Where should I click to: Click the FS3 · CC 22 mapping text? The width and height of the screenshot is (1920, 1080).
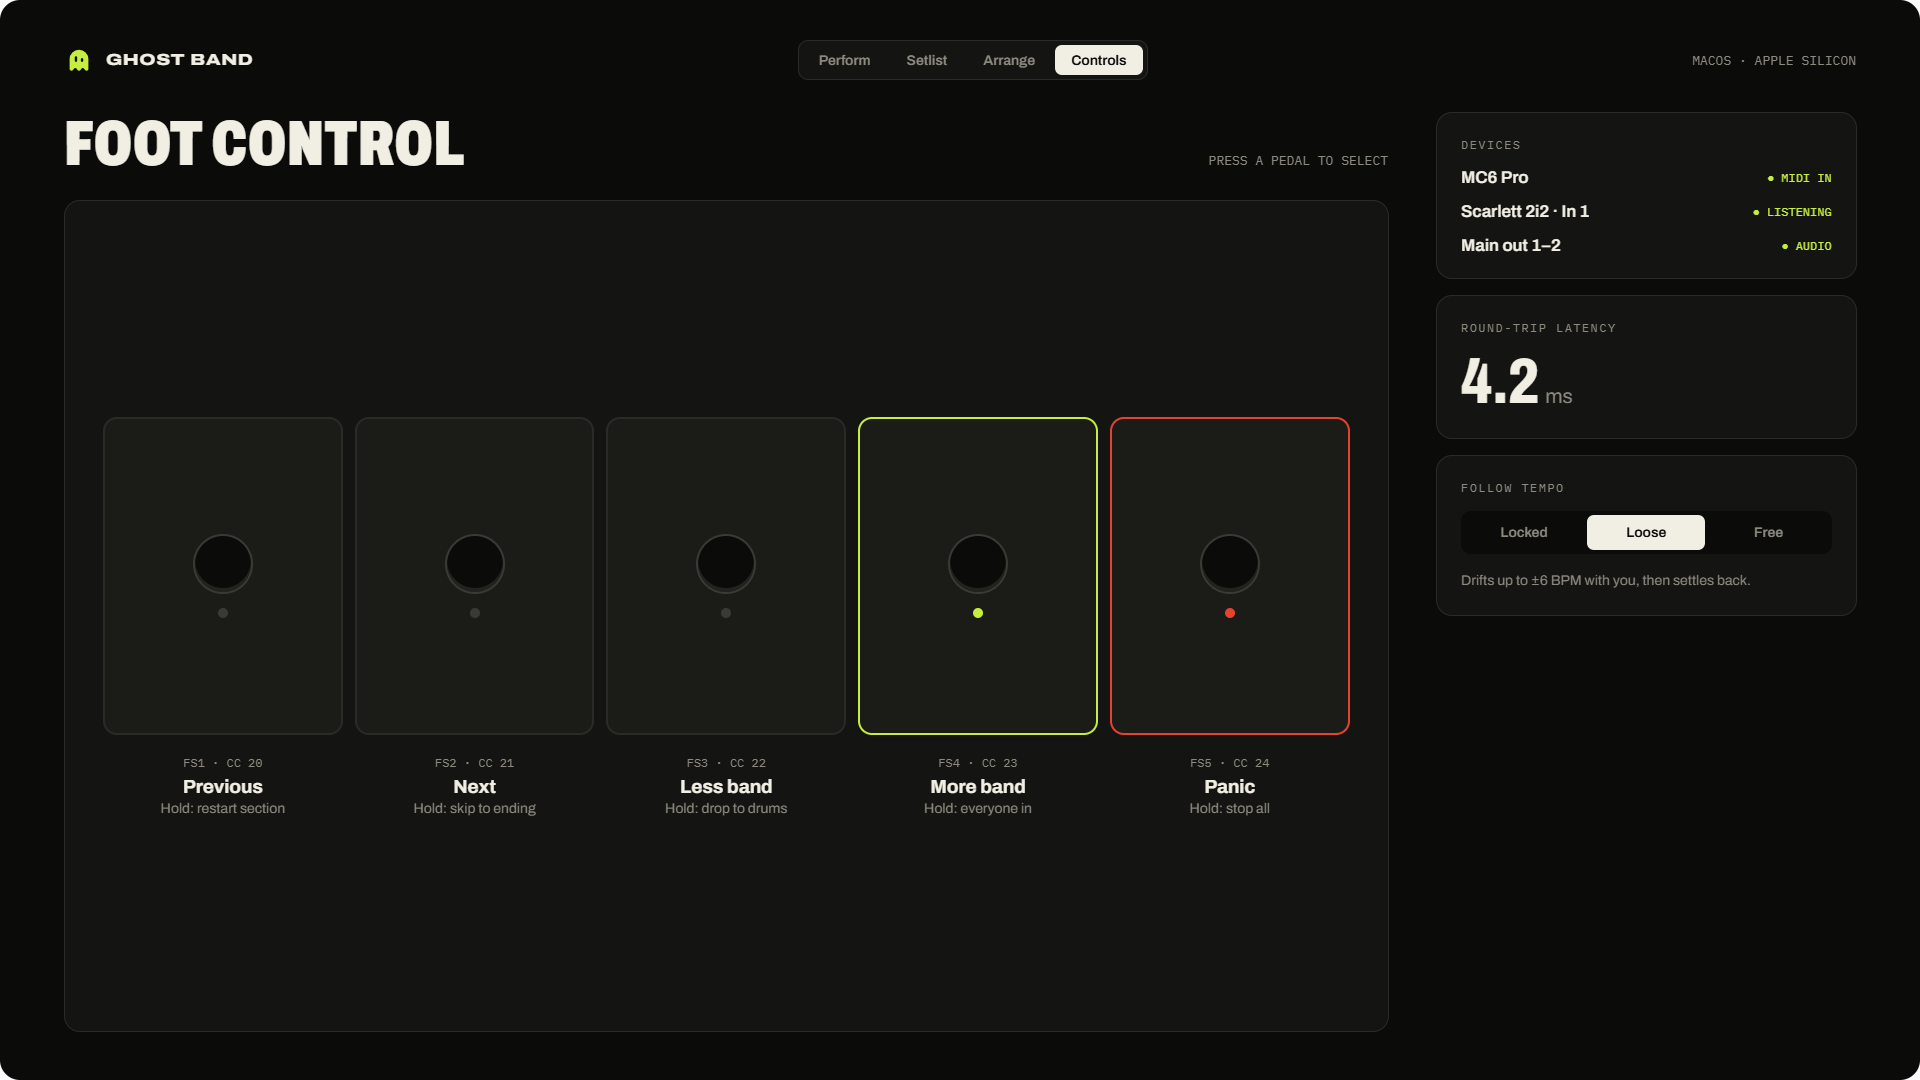pos(726,763)
